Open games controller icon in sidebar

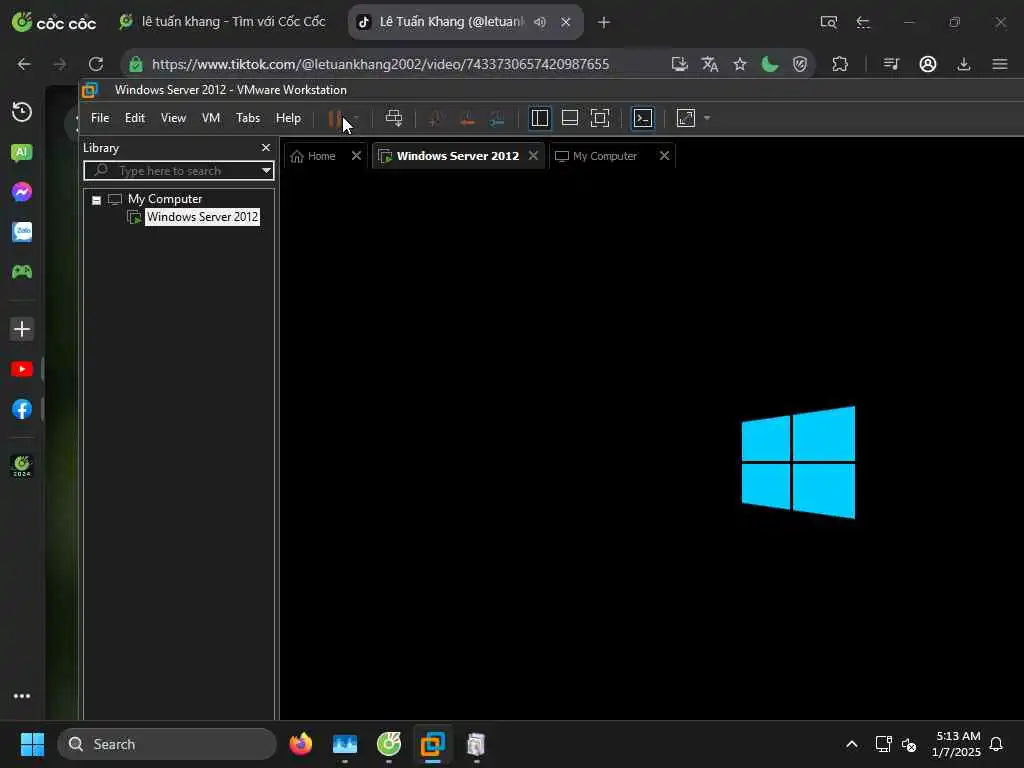(22, 272)
